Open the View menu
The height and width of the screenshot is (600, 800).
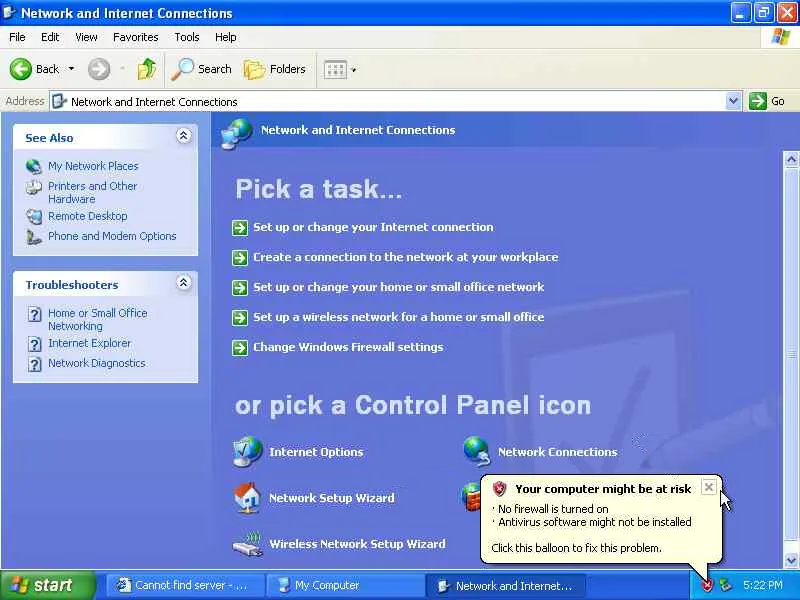(86, 37)
